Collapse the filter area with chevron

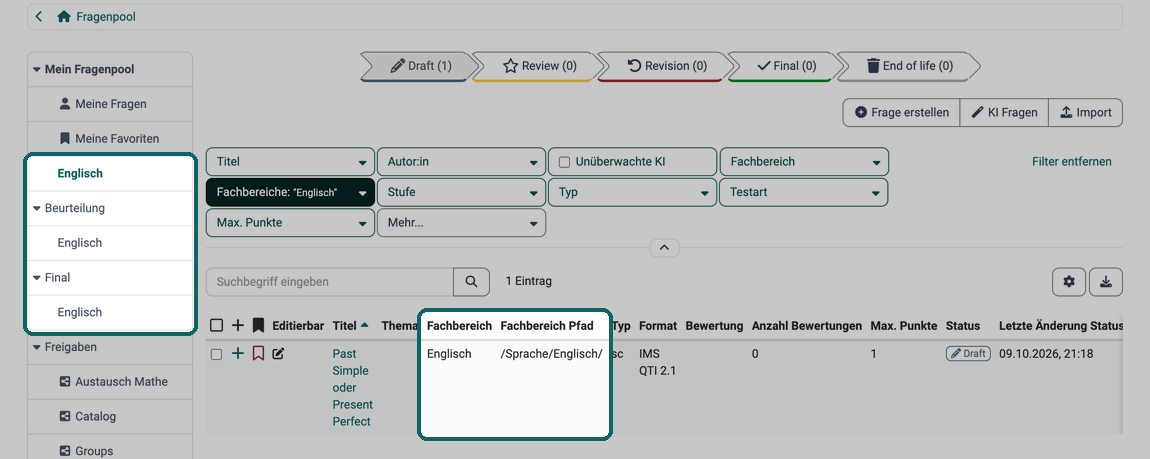[x=664, y=248]
